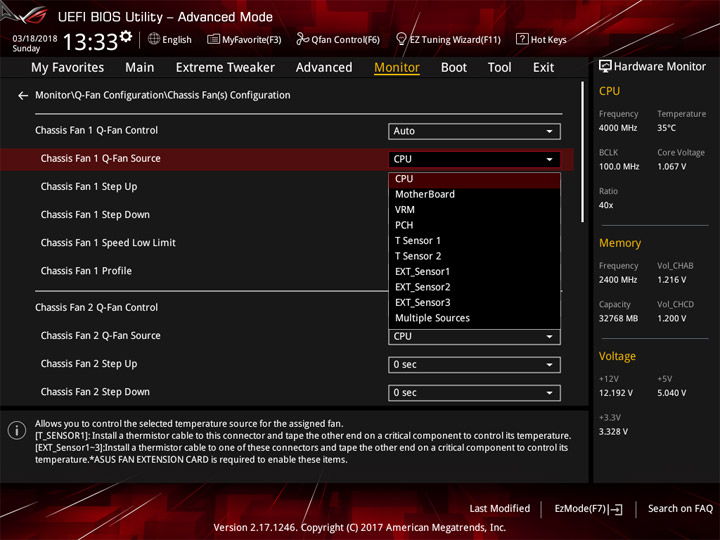
Task: Launch EZ Tuning Wizard(F11) bulb icon
Action: pyautogui.click(x=401, y=39)
